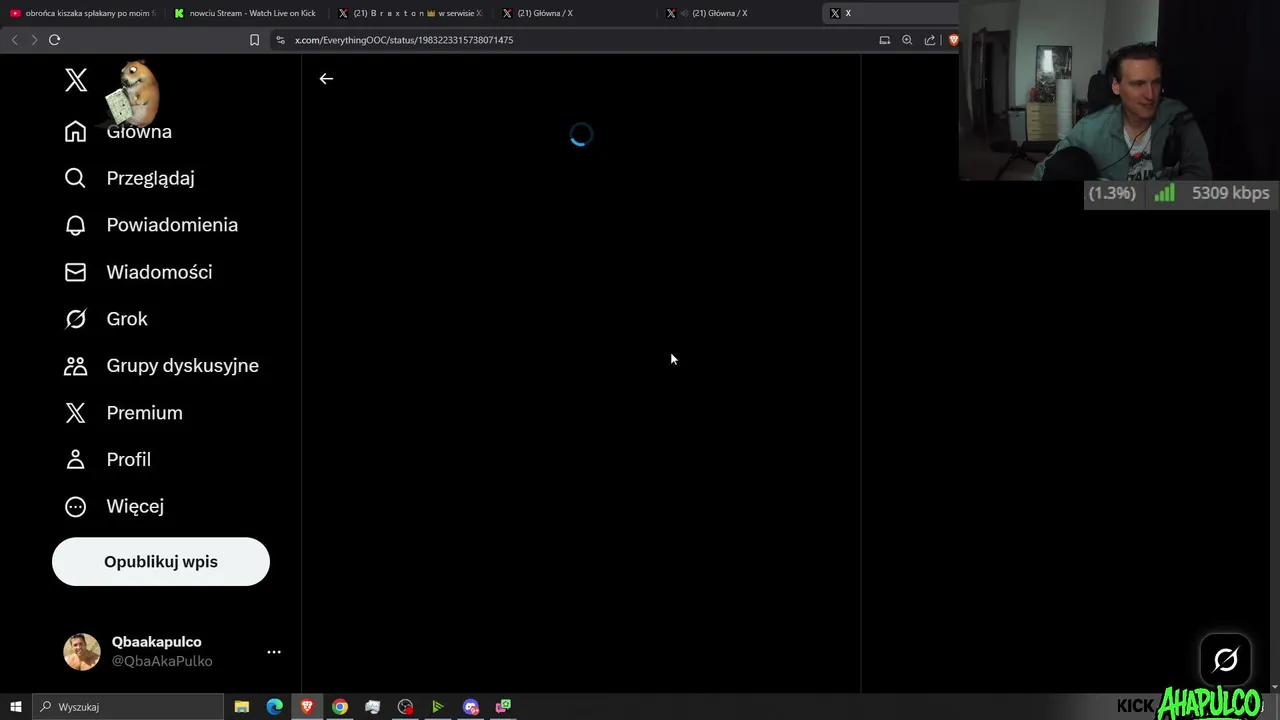The width and height of the screenshot is (1280, 720).
Task: Click the share icon in address bar
Action: tap(930, 40)
